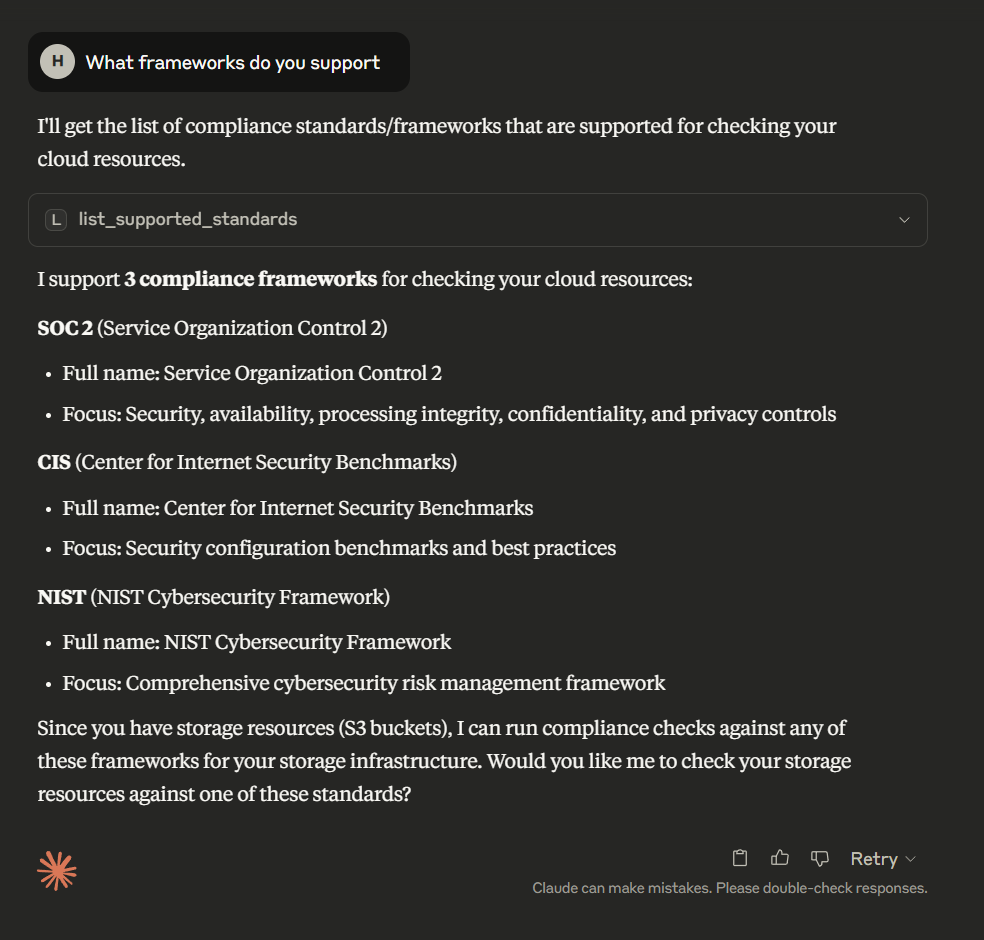Collapse the tool call using its chevron

click(904, 219)
